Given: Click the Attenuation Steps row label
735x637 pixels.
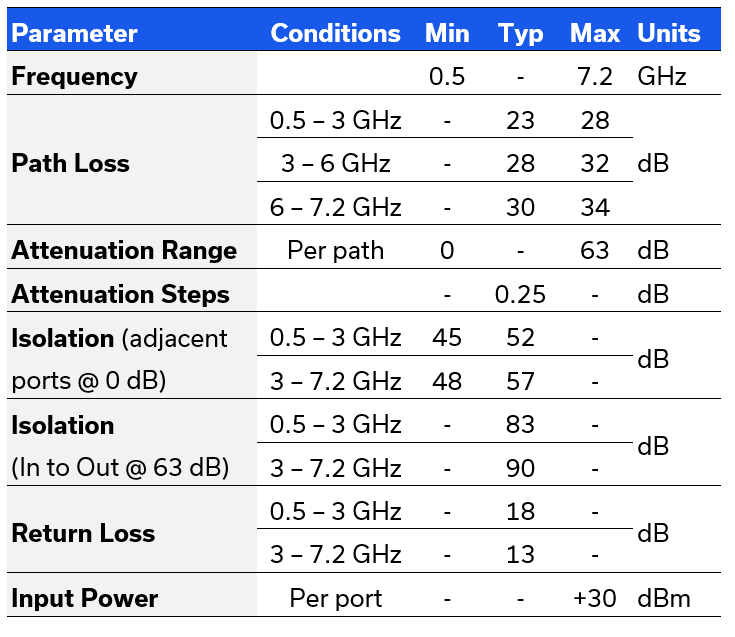Looking at the screenshot, I should 120,294.
